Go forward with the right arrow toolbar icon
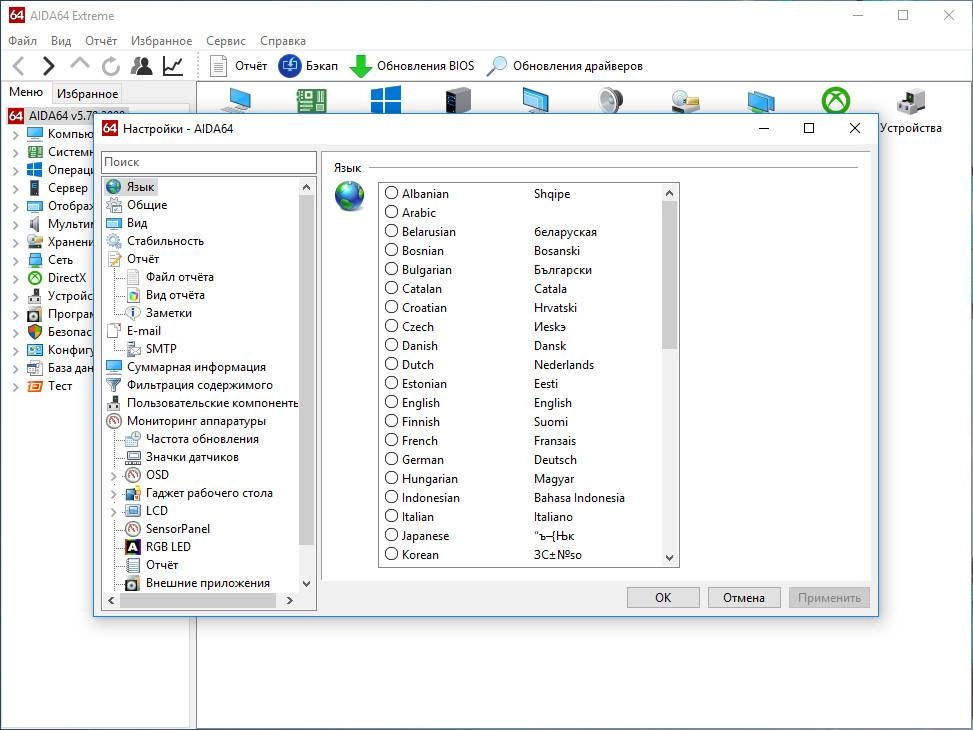Image resolution: width=973 pixels, height=730 pixels. pos(48,66)
